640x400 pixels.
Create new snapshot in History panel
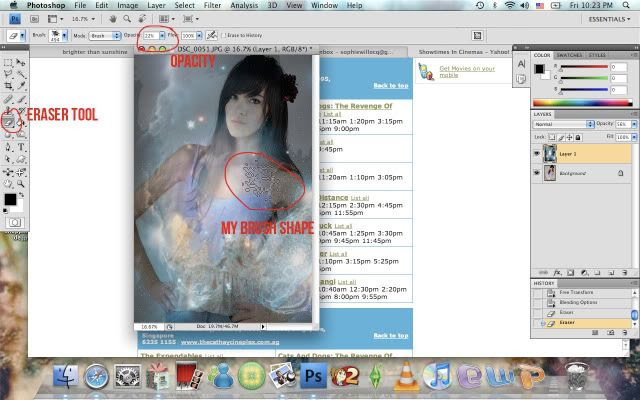click(611, 333)
